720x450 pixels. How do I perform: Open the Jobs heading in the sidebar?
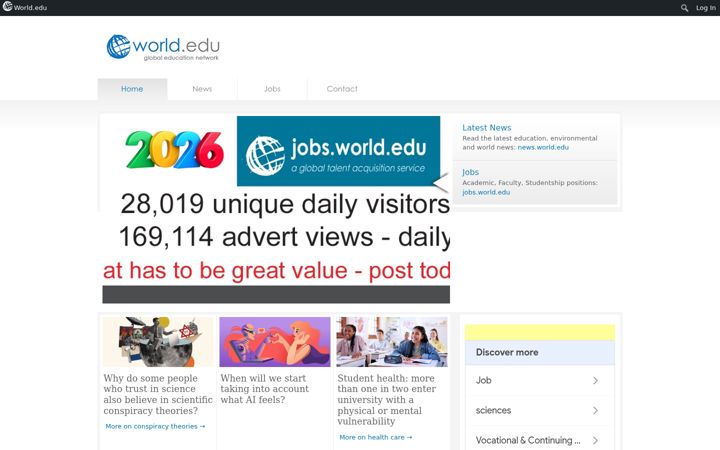470,172
